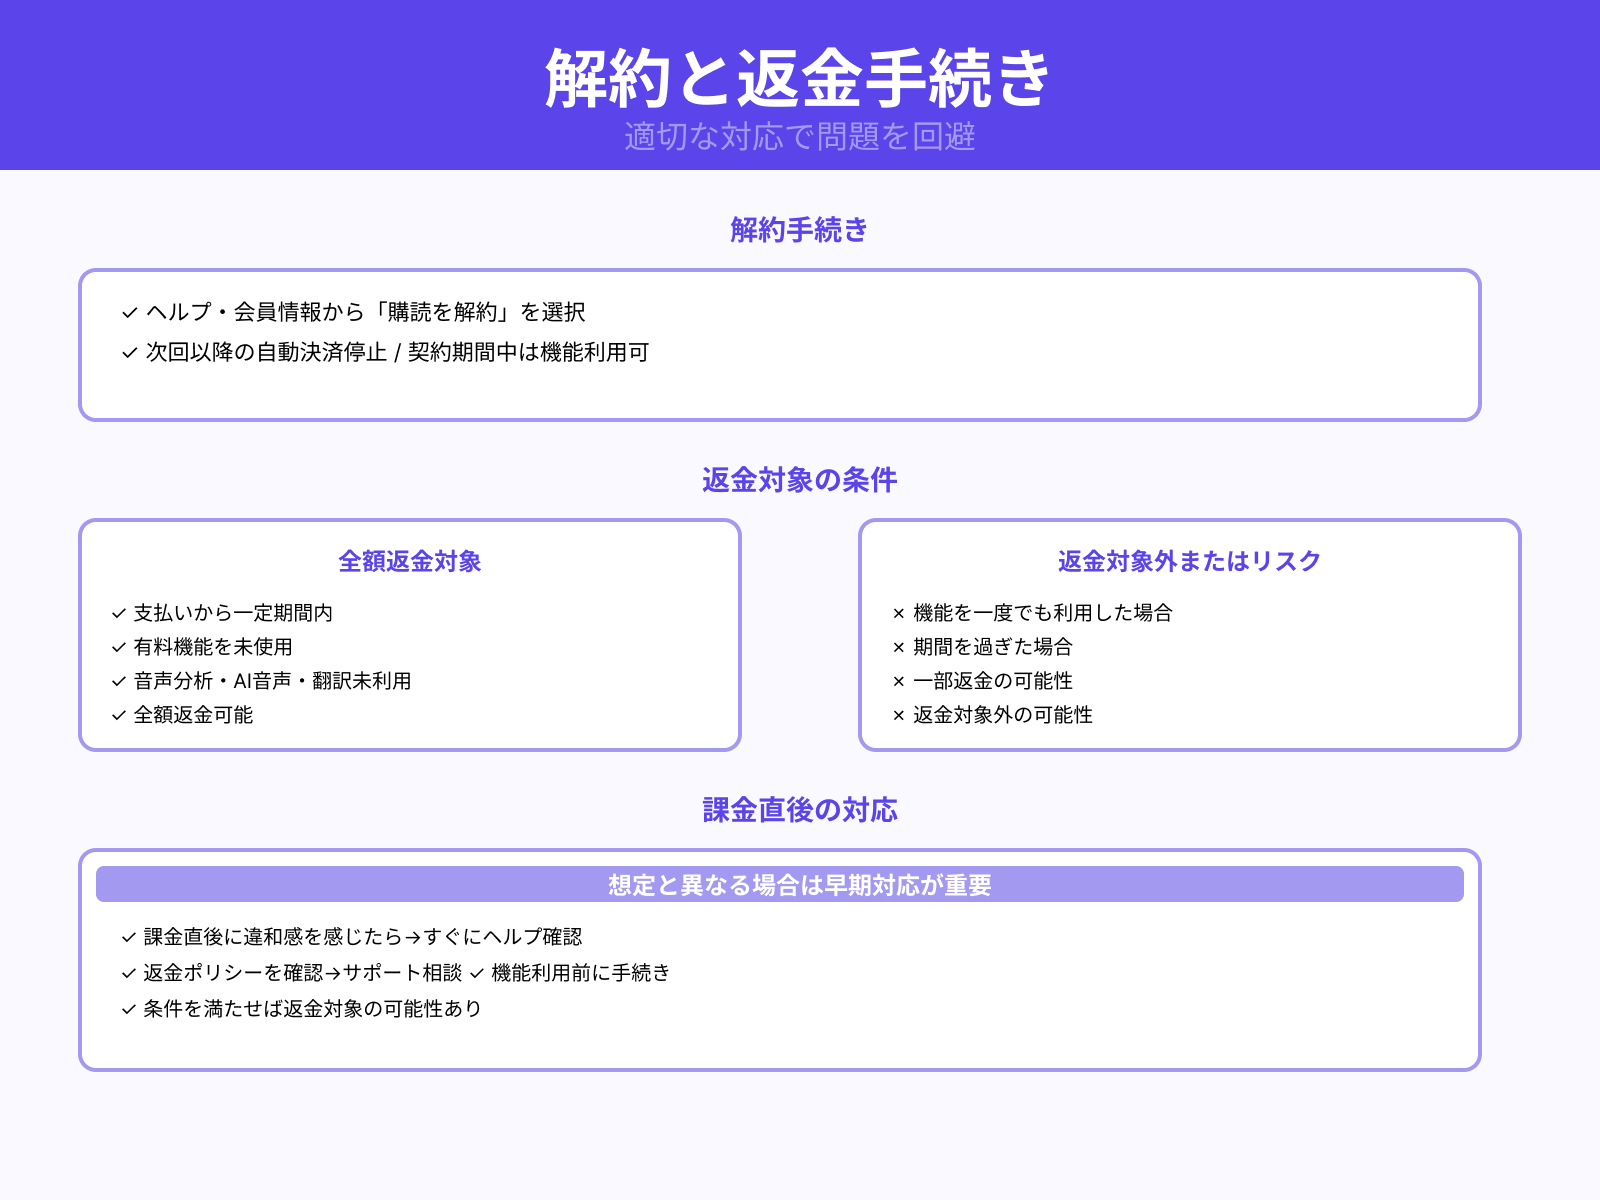Click the text 条件を満たせば返金対象の可能性あり

tap(311, 1009)
